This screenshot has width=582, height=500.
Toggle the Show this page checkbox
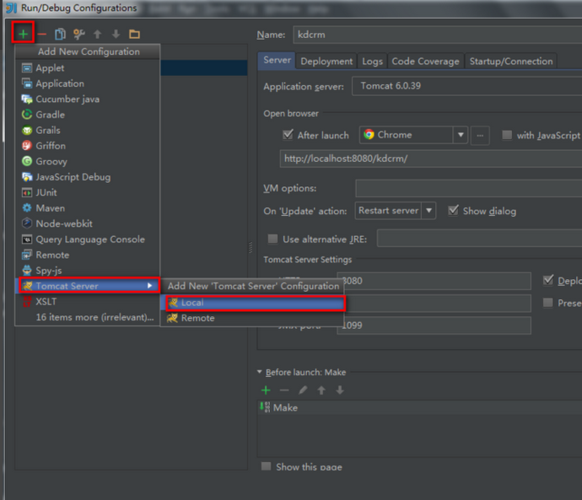tap(266, 466)
